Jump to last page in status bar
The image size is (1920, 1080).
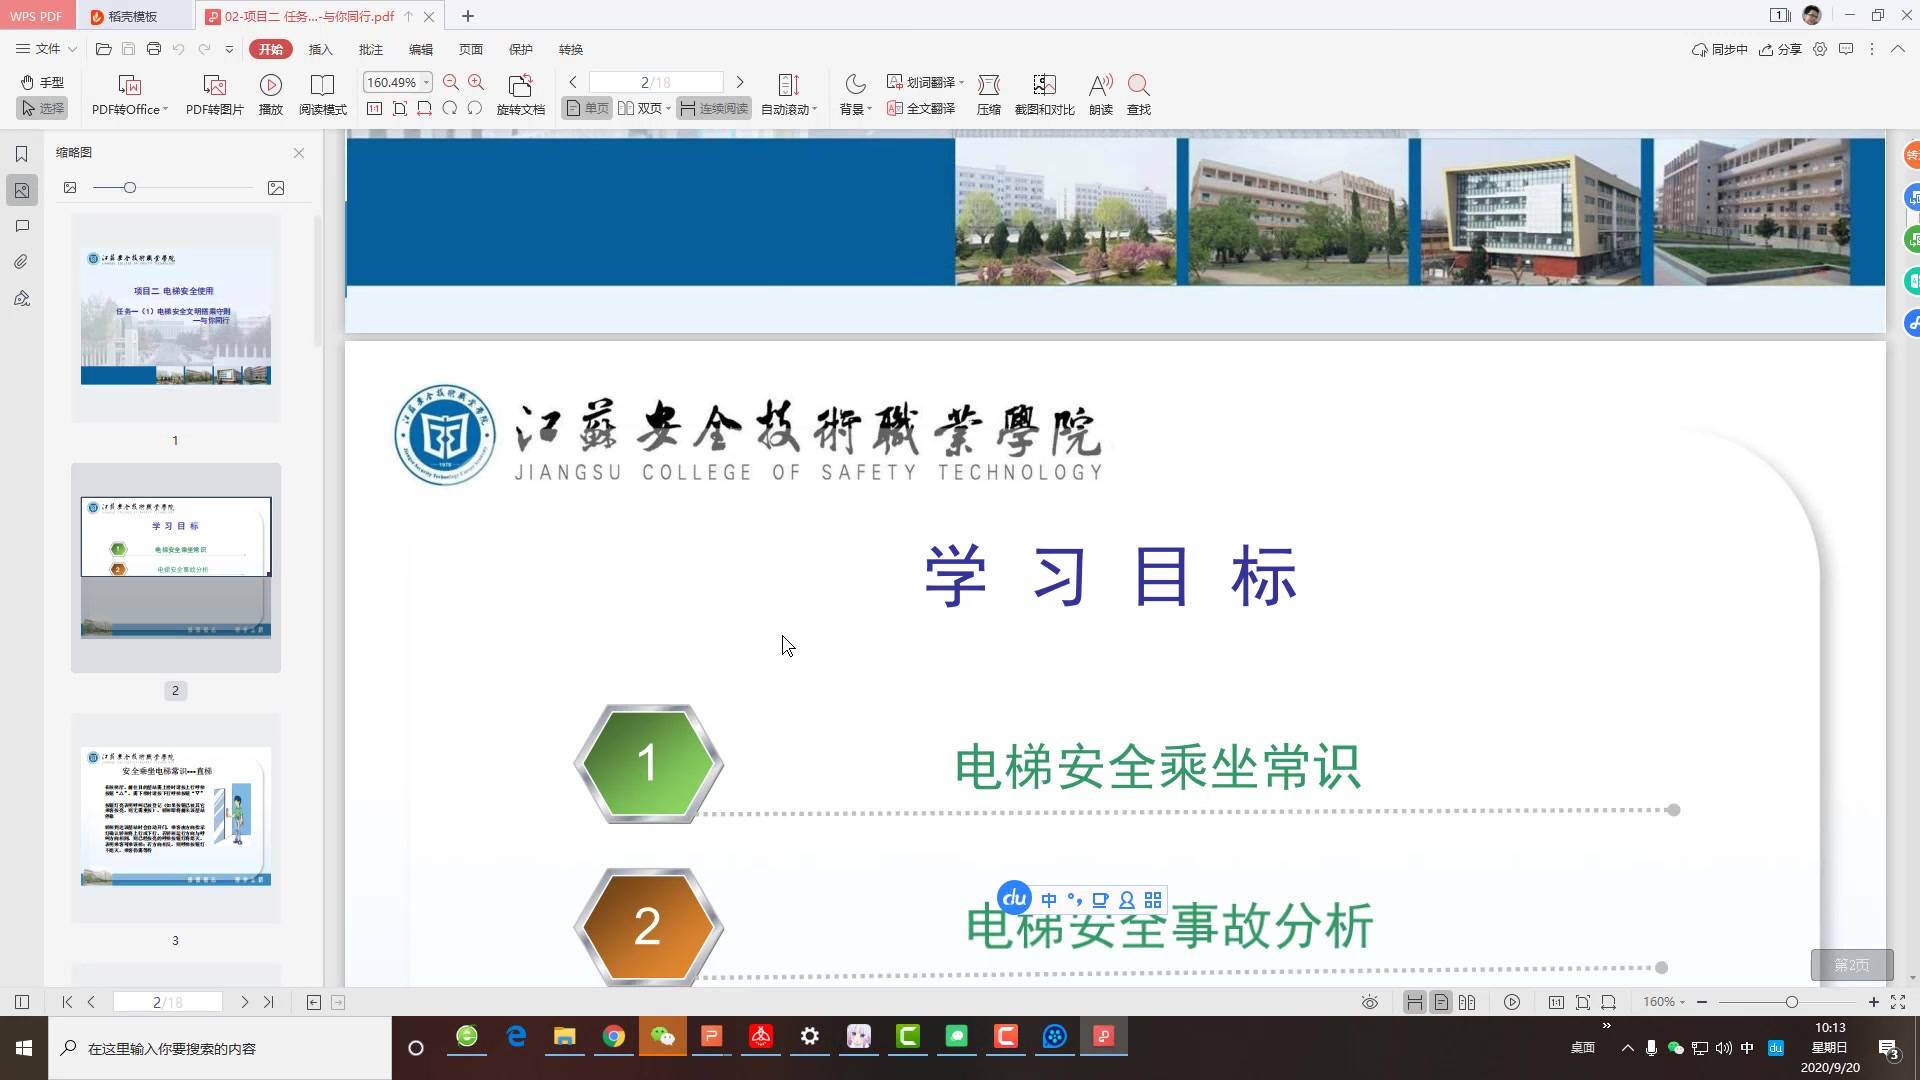click(x=268, y=1002)
